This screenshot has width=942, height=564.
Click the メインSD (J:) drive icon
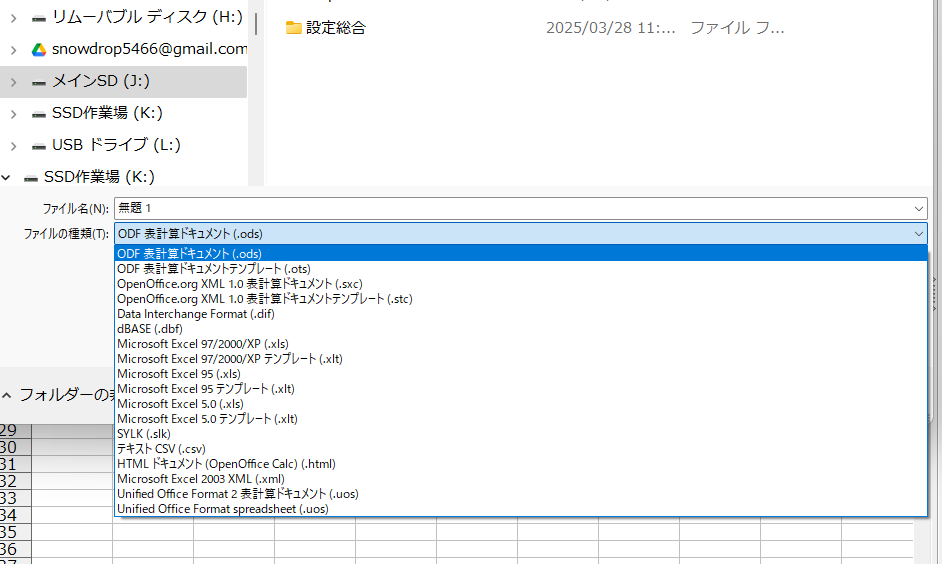click(39, 82)
